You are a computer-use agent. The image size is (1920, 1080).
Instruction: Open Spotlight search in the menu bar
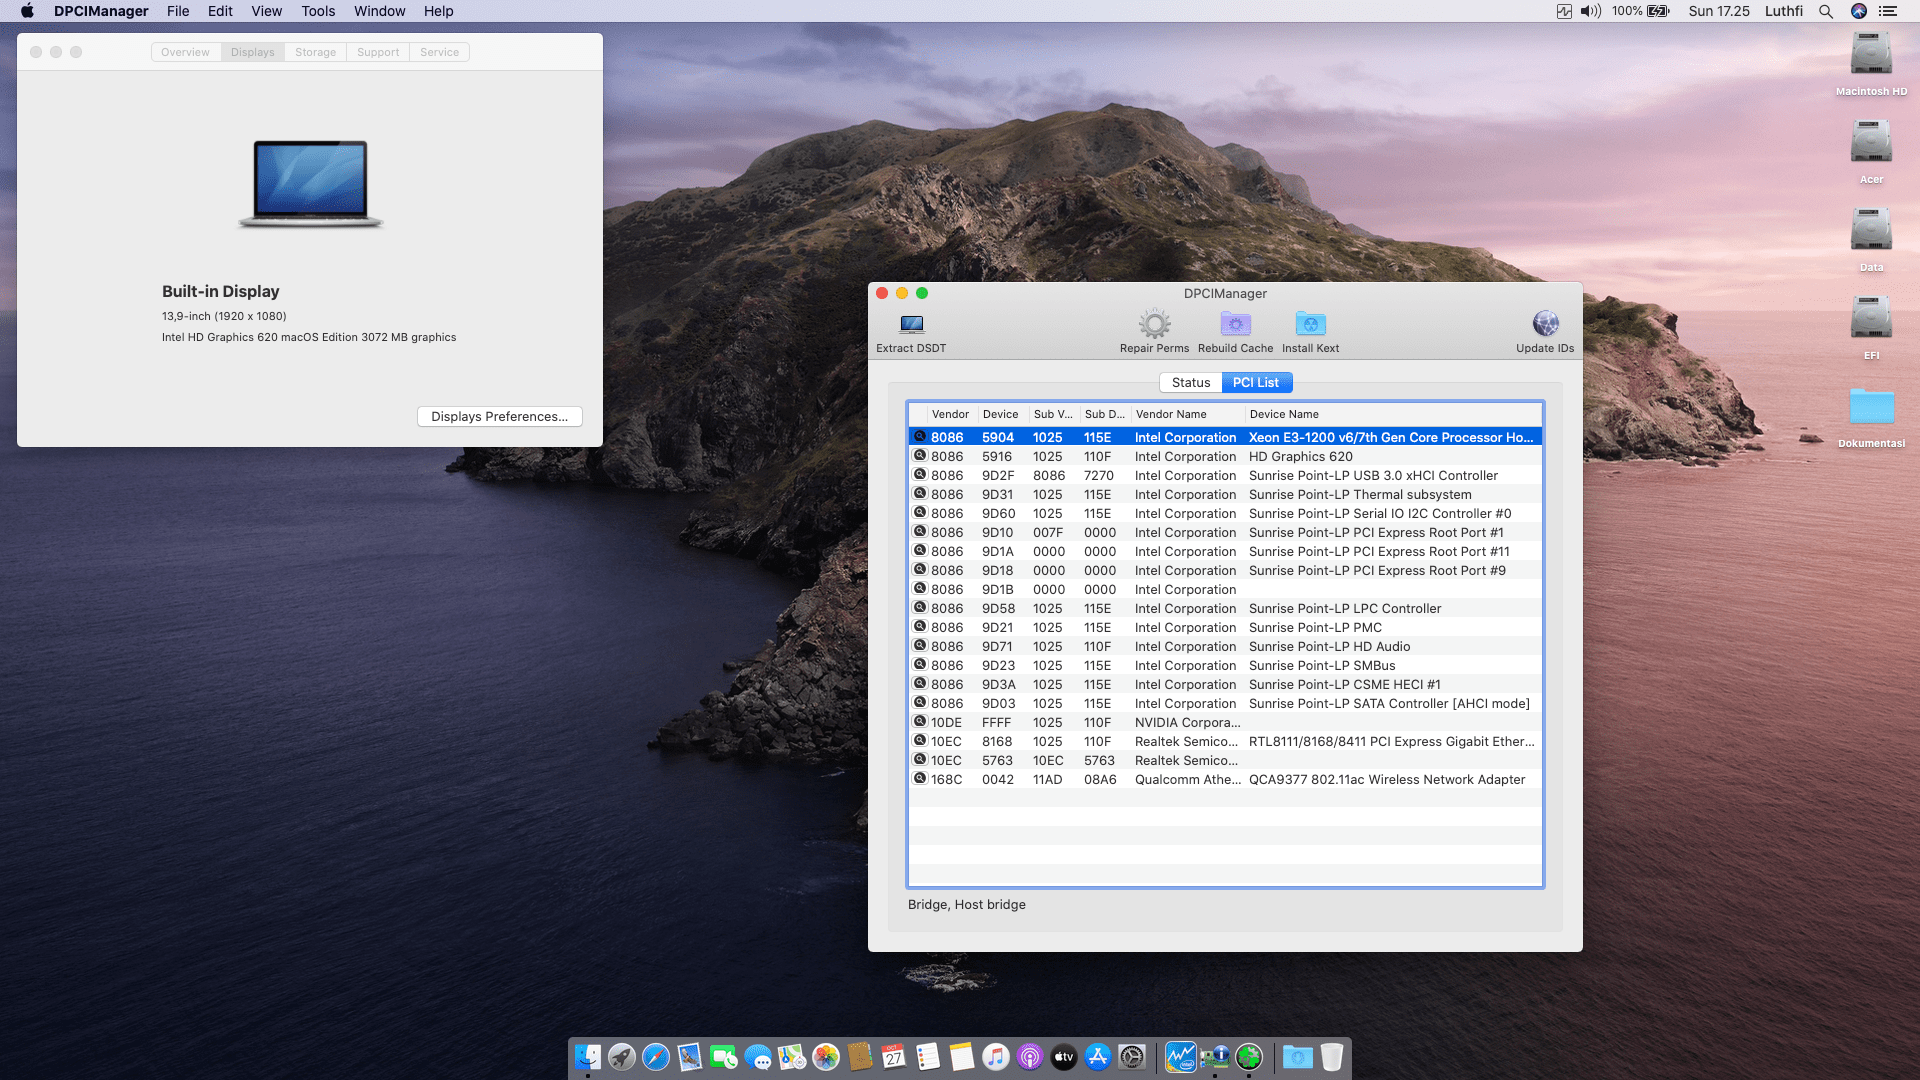click(1826, 11)
